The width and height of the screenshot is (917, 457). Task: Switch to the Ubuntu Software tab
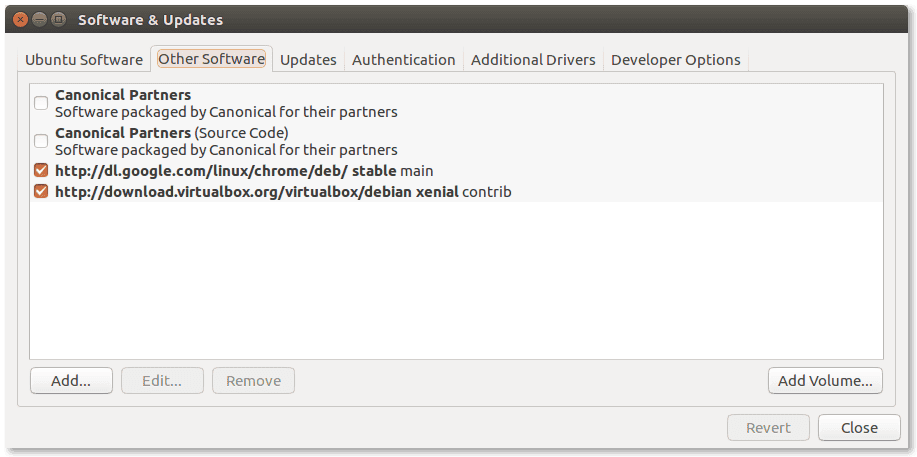[84, 60]
